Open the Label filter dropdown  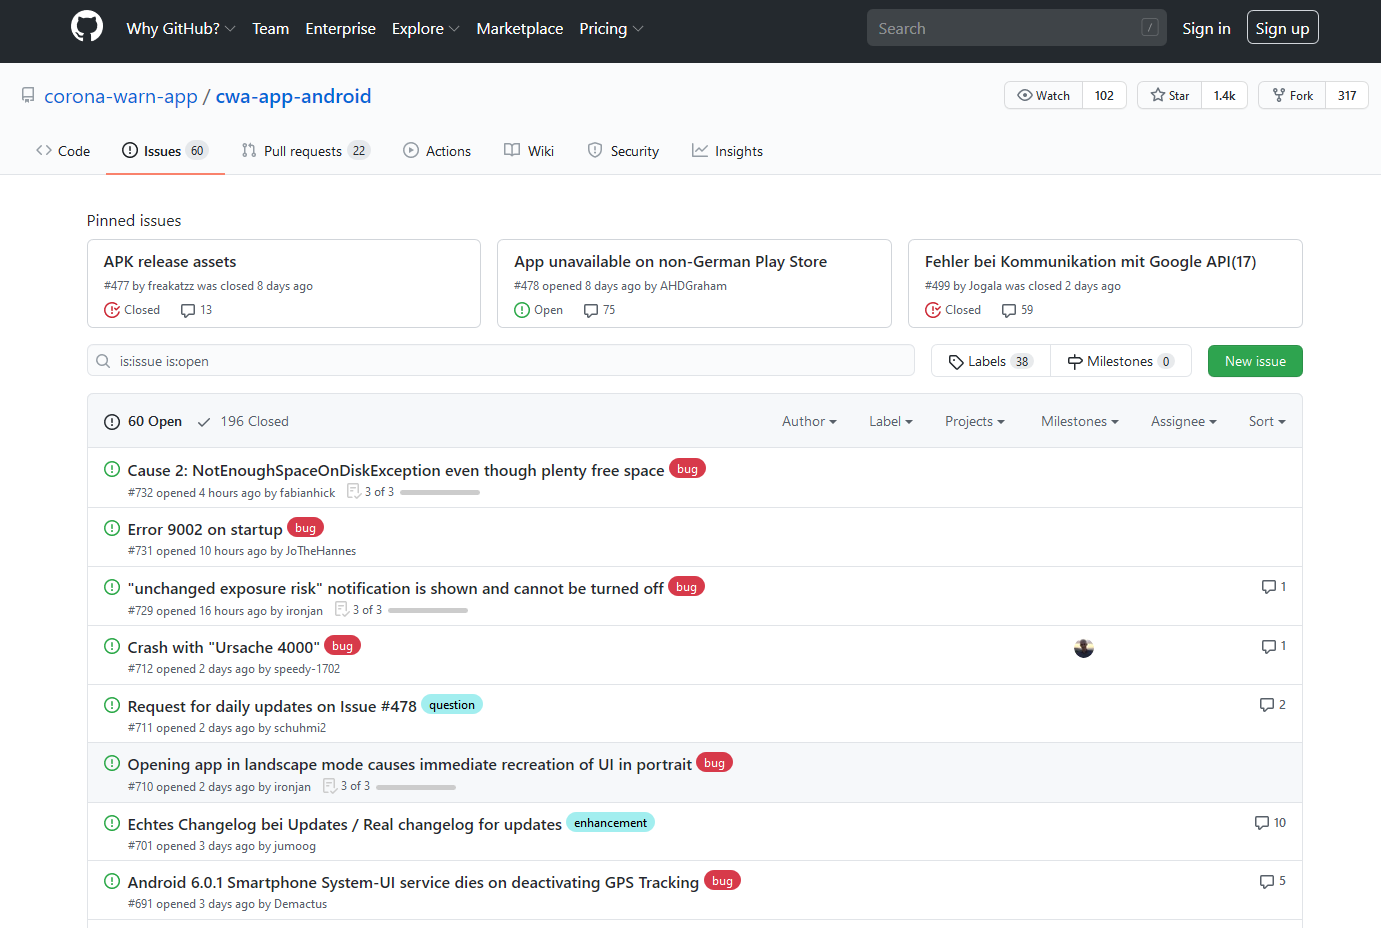pos(891,421)
